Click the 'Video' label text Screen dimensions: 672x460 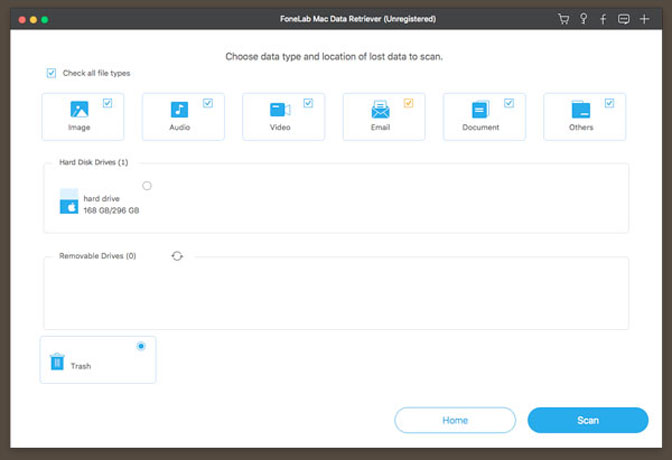280,127
